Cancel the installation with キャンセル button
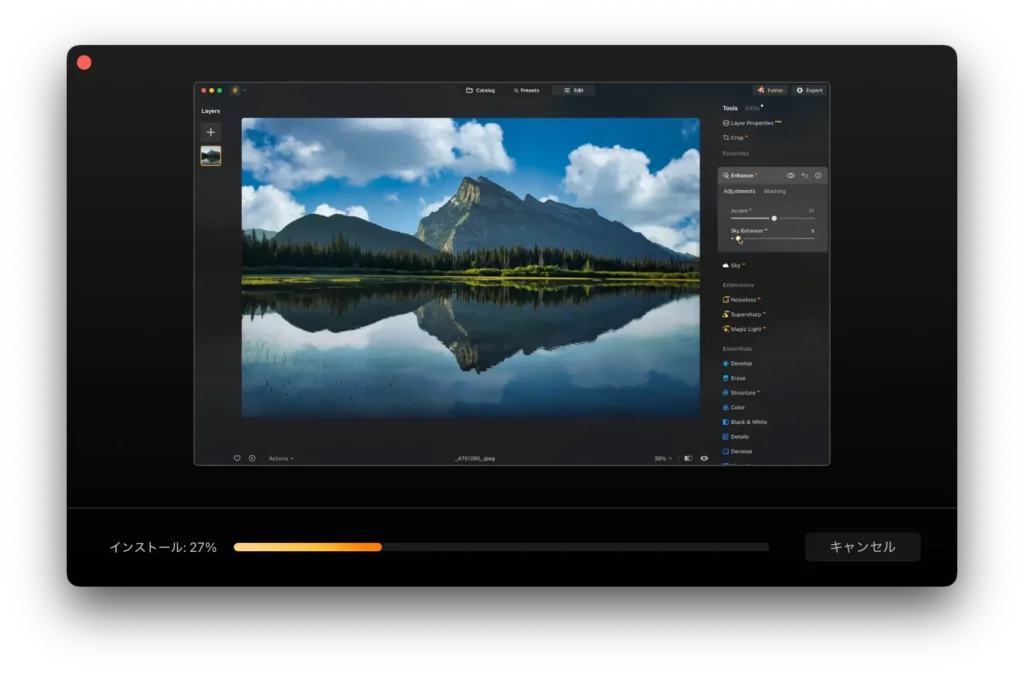The image size is (1024, 675). click(862, 547)
